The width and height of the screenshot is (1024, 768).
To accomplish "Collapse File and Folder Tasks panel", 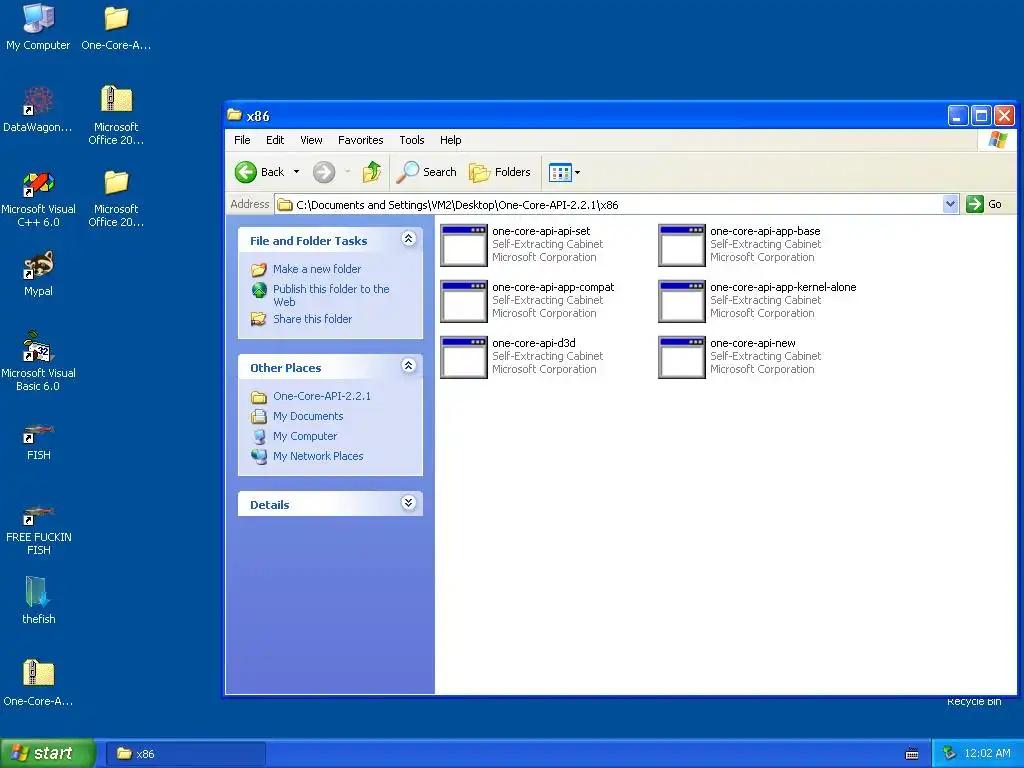I will click(408, 239).
